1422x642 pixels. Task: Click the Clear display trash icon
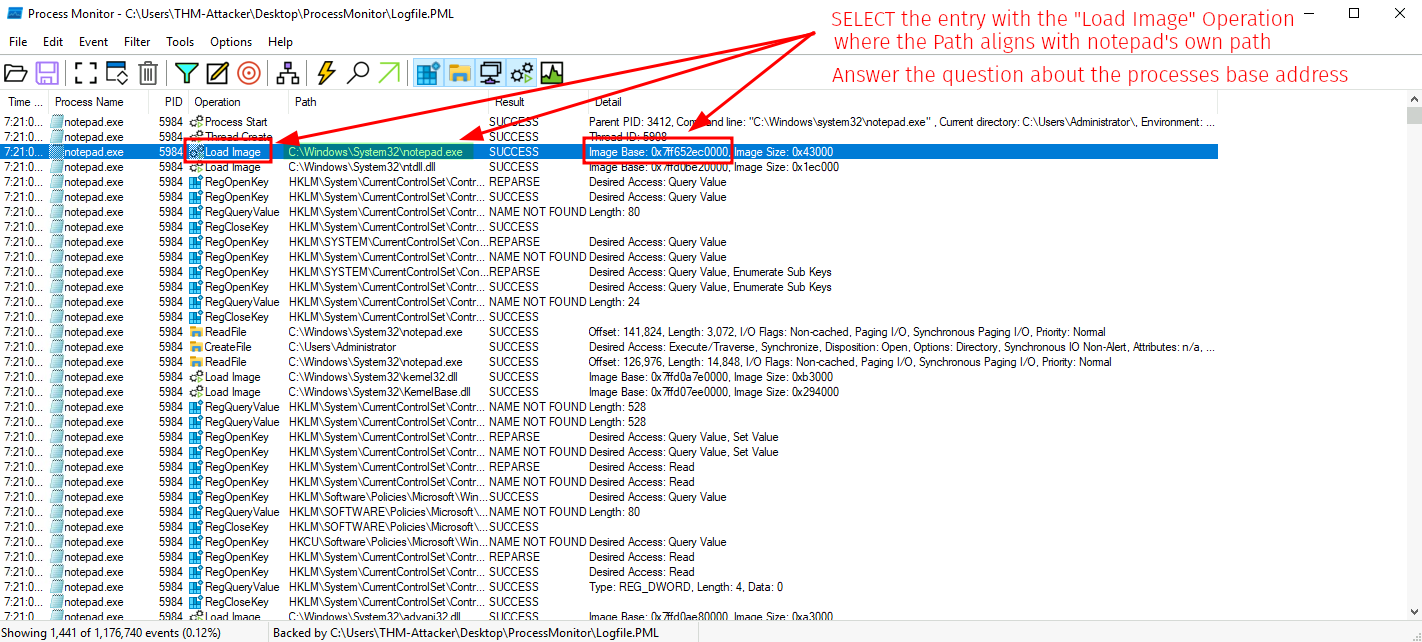[x=148, y=73]
